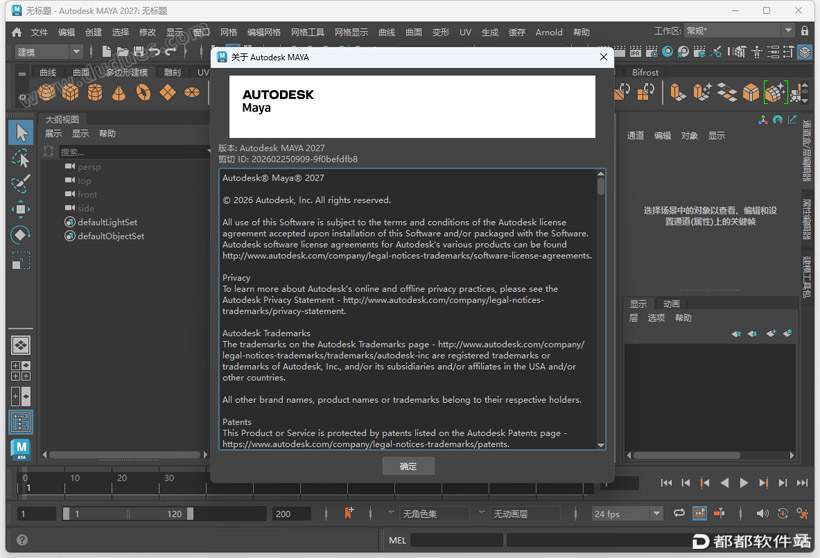820x558 pixels.
Task: Click the Home icon in menu bar
Action: point(17,32)
